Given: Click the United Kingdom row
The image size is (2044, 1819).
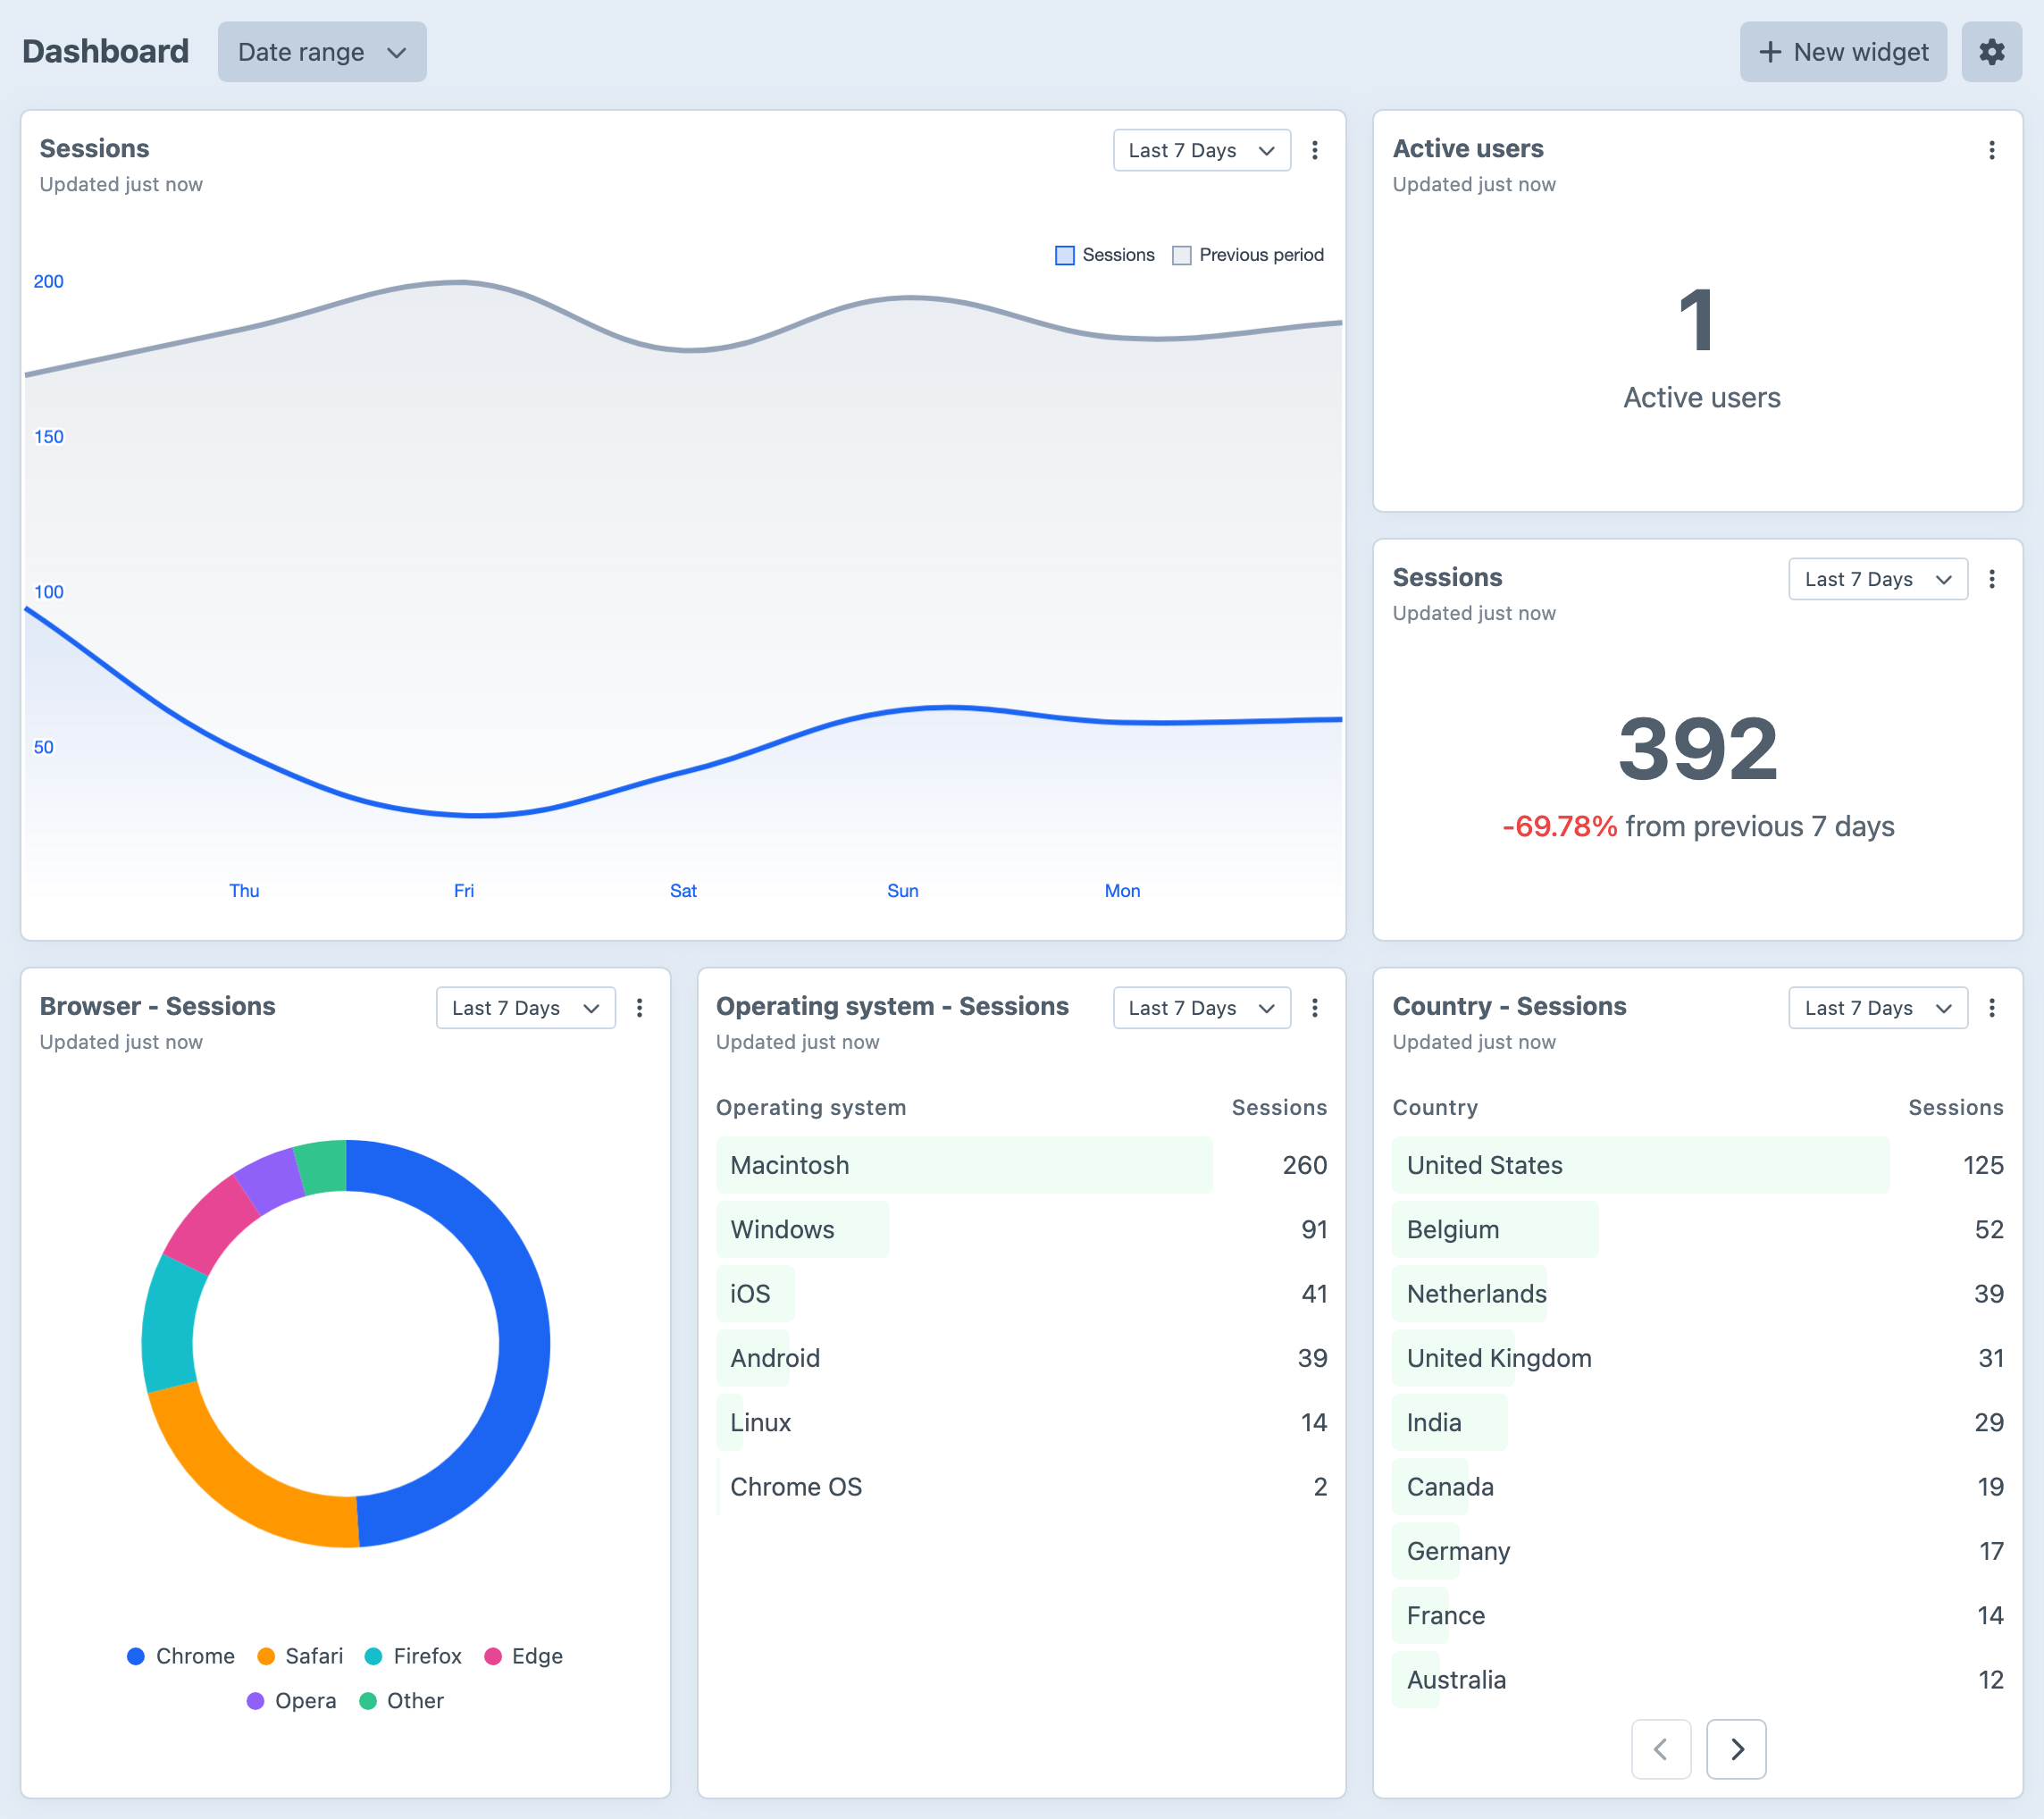Looking at the screenshot, I should pos(1698,1358).
